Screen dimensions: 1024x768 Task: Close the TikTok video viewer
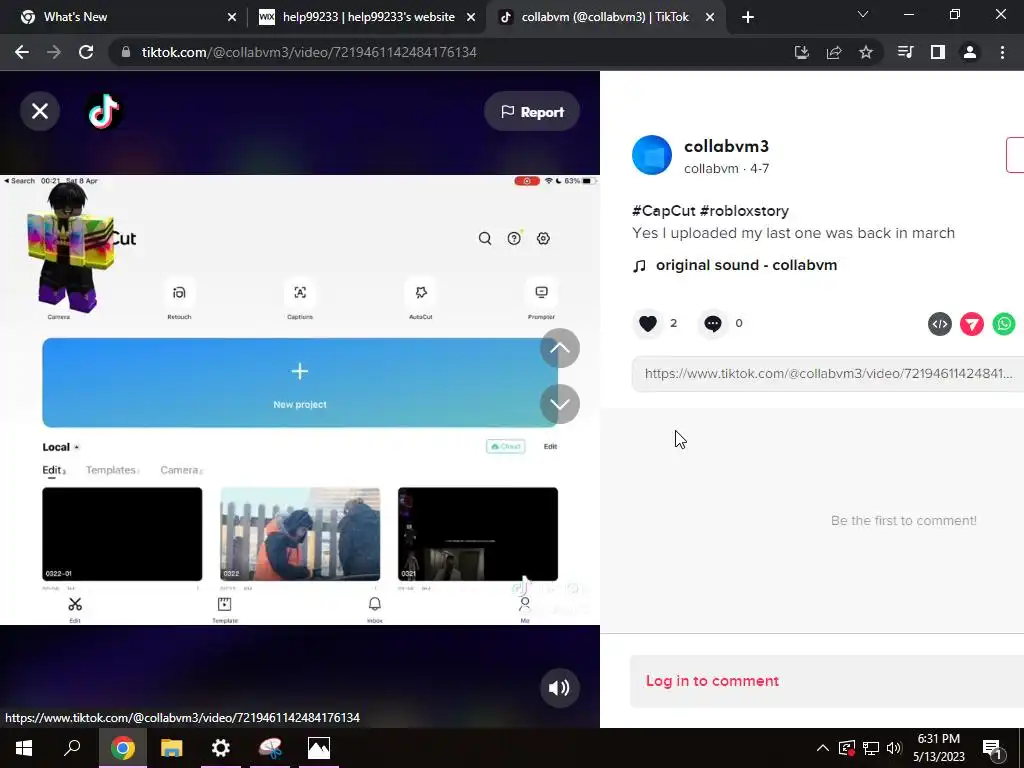click(40, 111)
